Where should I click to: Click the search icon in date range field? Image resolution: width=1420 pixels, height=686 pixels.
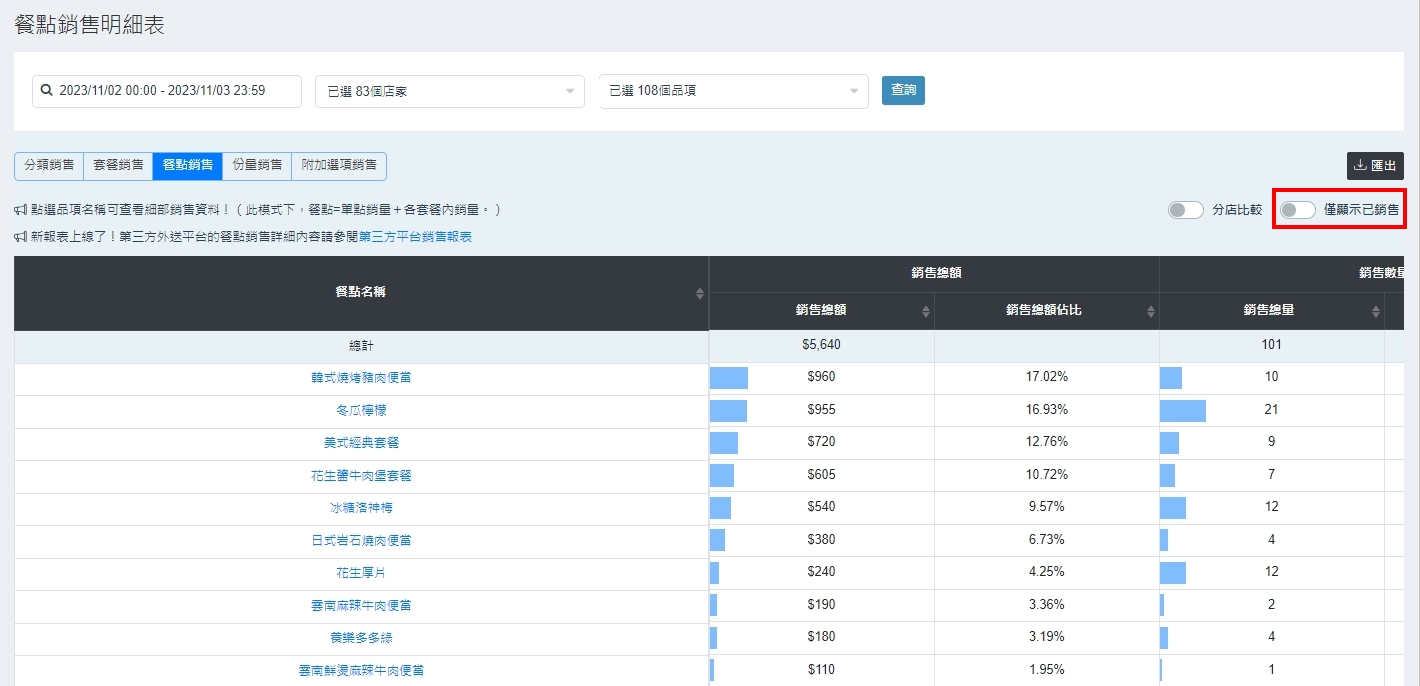[46, 91]
